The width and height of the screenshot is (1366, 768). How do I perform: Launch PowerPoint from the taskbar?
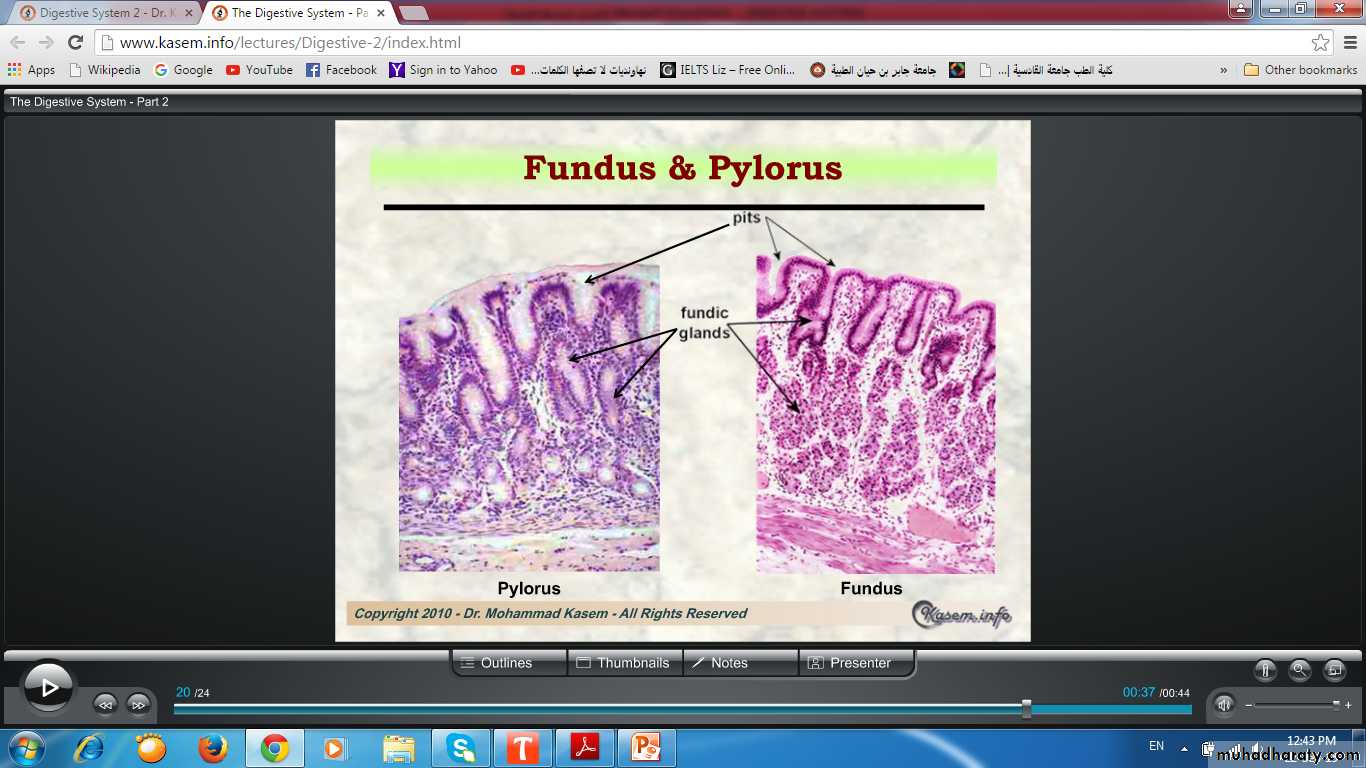[x=647, y=748]
